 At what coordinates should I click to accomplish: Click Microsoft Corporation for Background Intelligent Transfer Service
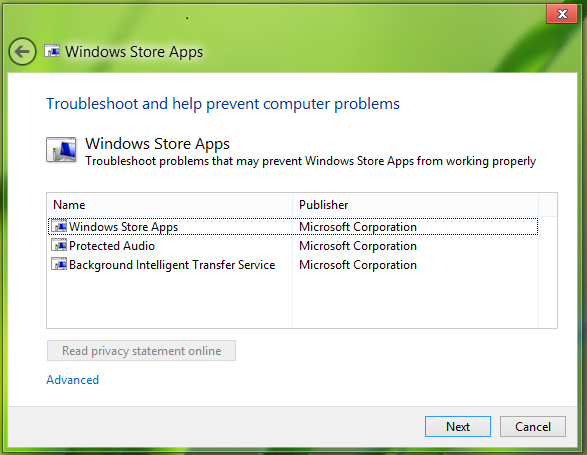pyautogui.click(x=358, y=265)
